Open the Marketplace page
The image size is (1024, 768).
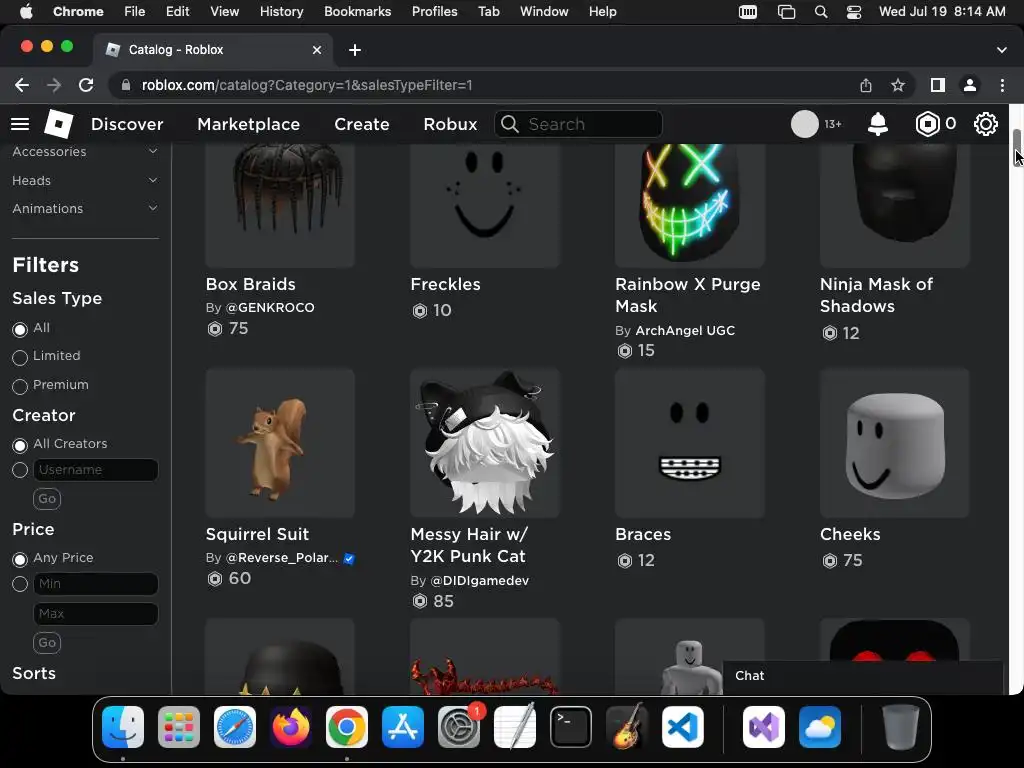(248, 124)
